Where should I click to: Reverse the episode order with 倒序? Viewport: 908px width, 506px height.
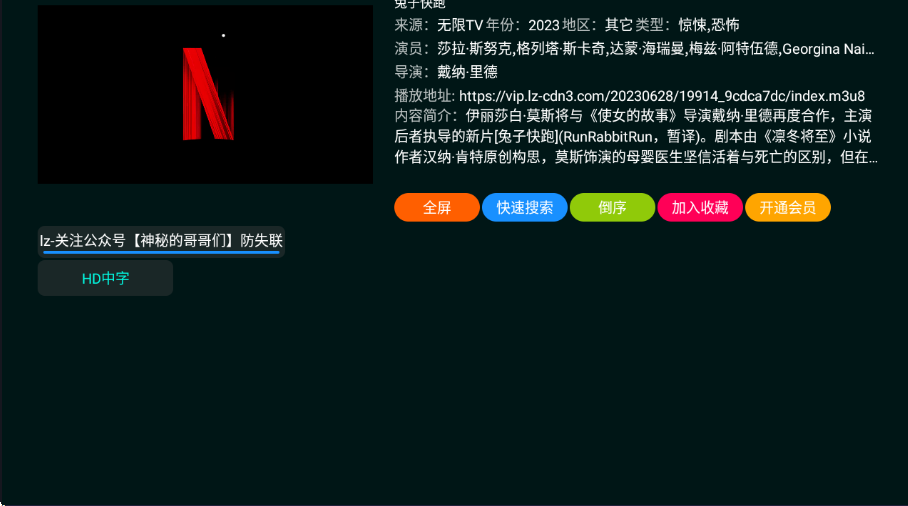(612, 207)
